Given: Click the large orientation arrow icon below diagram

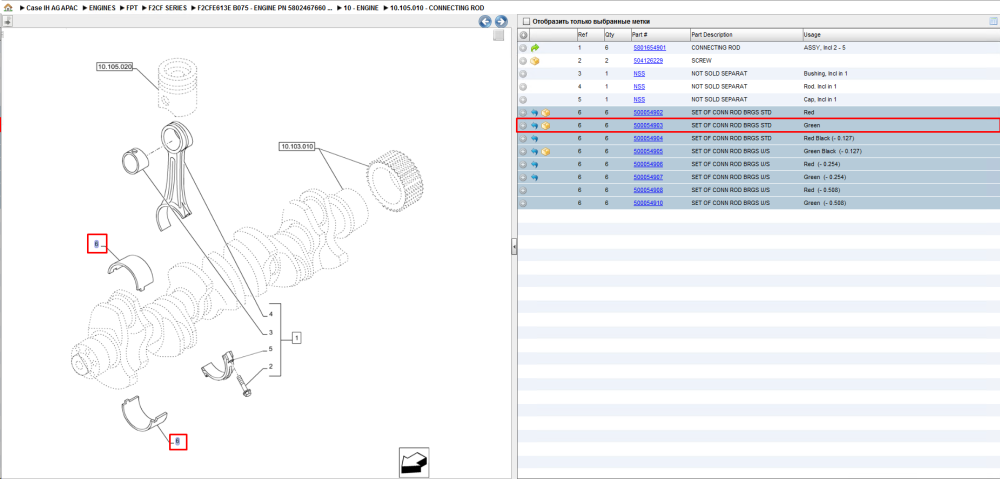Looking at the screenshot, I should [x=414, y=462].
